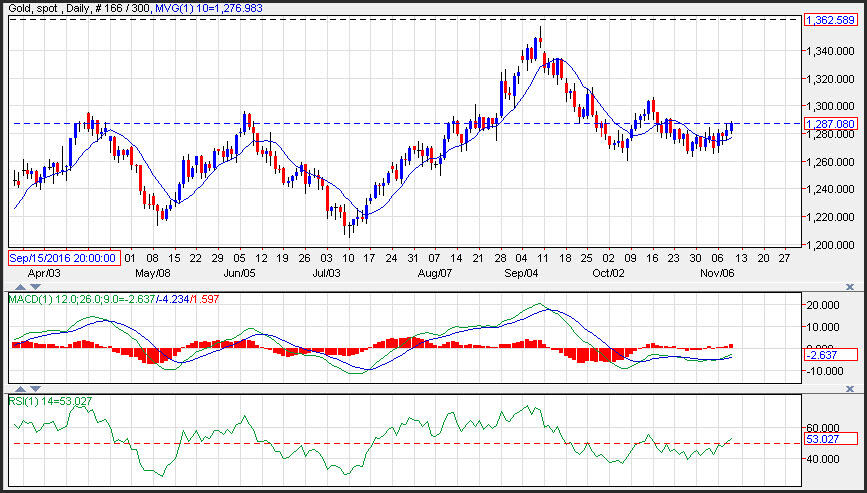
Task: Click the Gold spot Daily chart title
Action: (x=80, y=9)
